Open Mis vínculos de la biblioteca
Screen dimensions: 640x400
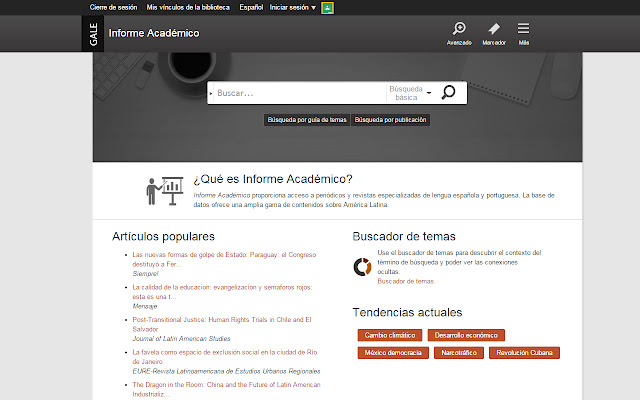tap(188, 7)
